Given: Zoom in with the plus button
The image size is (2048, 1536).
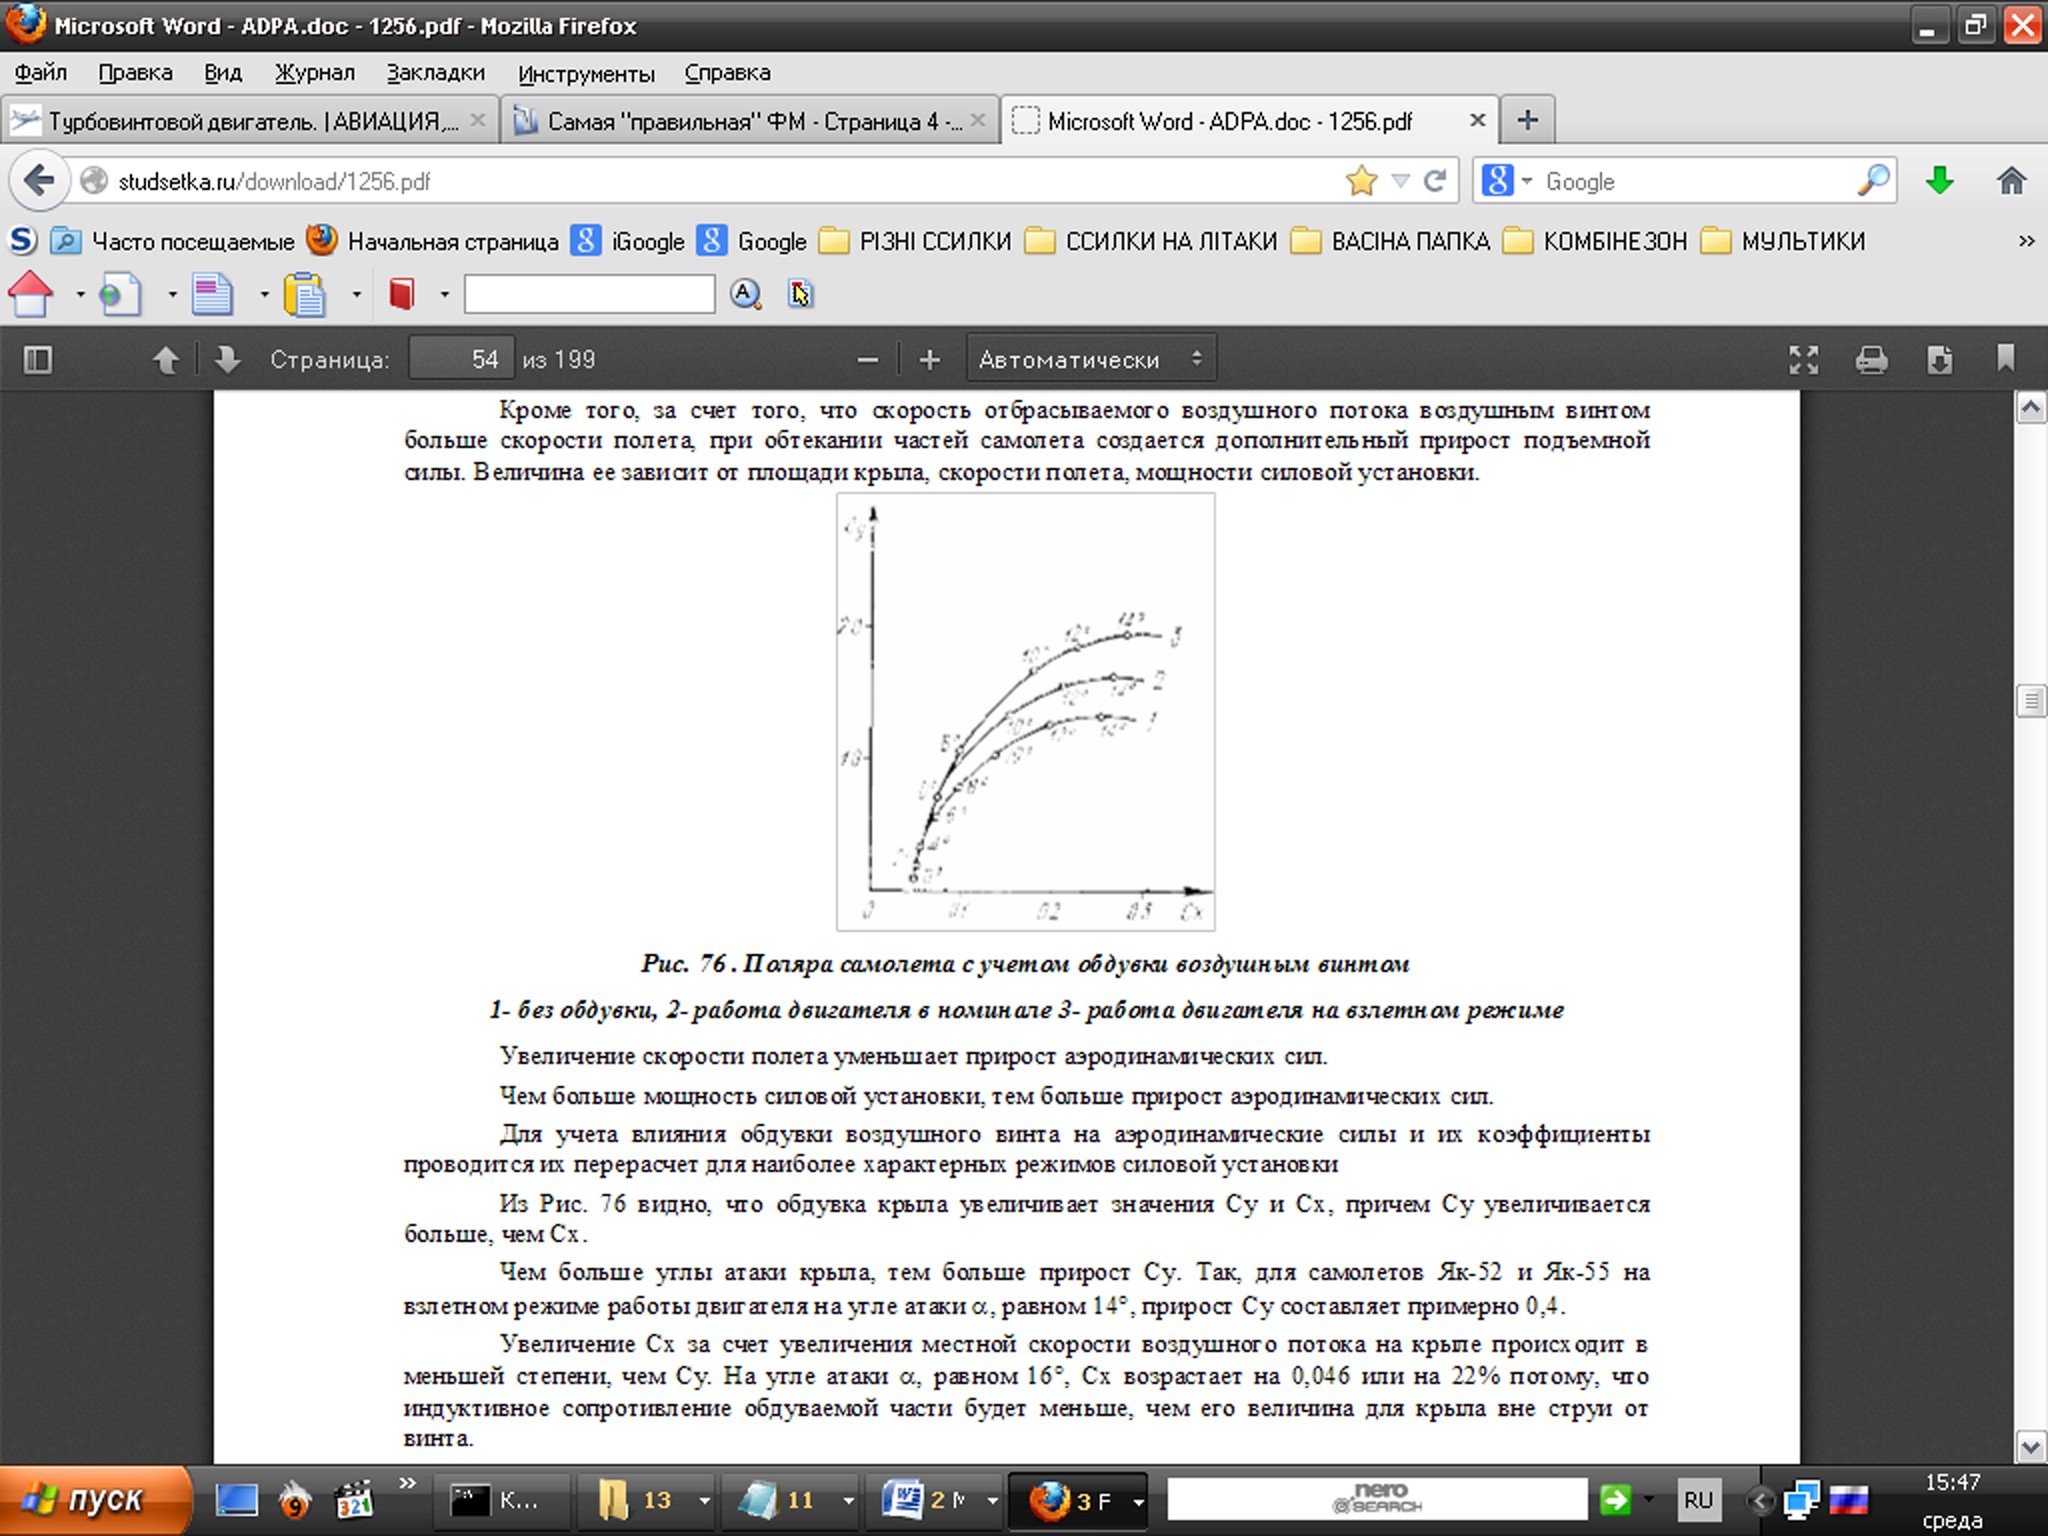Looking at the screenshot, I should click(929, 359).
